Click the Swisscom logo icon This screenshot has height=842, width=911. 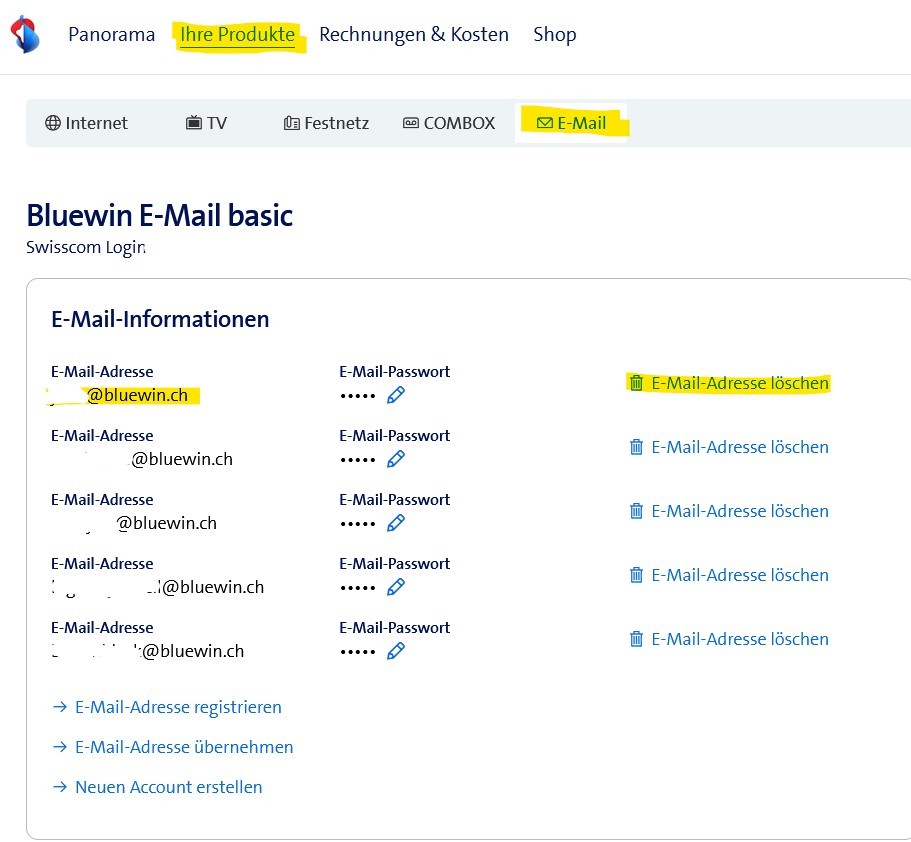point(25,34)
